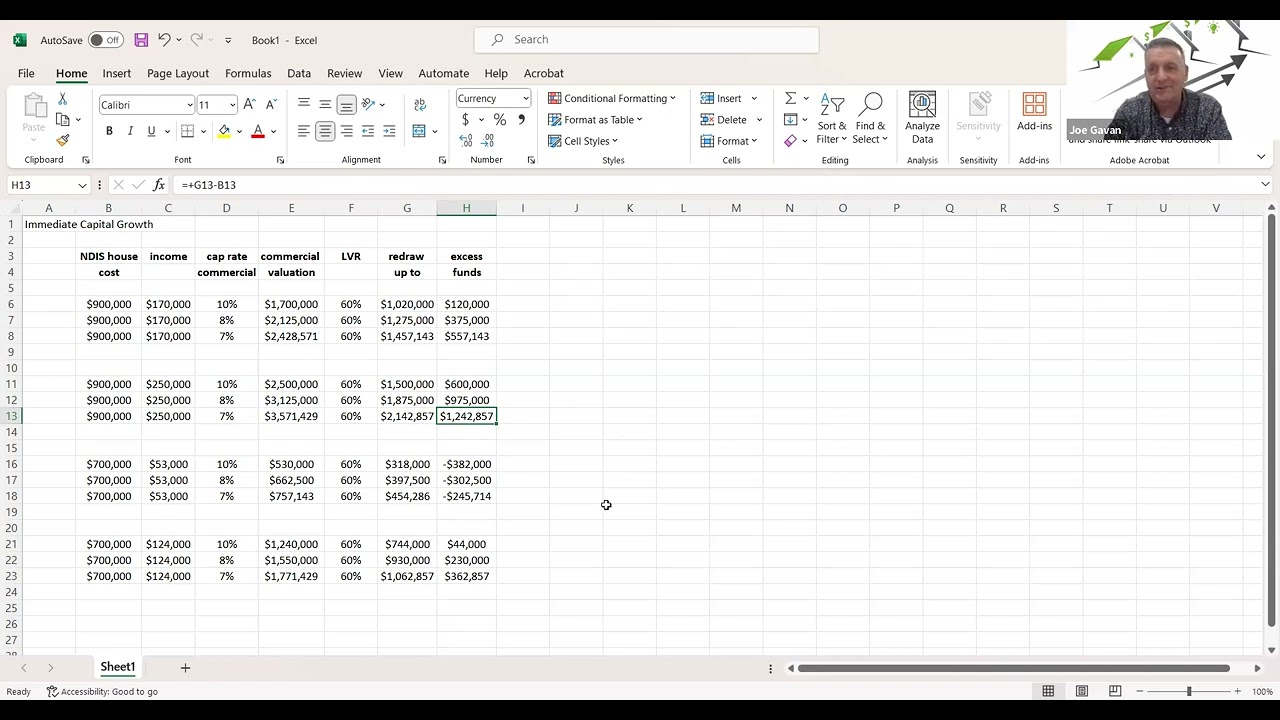Click the Percent Style icon
1280x720 pixels.
(500, 120)
